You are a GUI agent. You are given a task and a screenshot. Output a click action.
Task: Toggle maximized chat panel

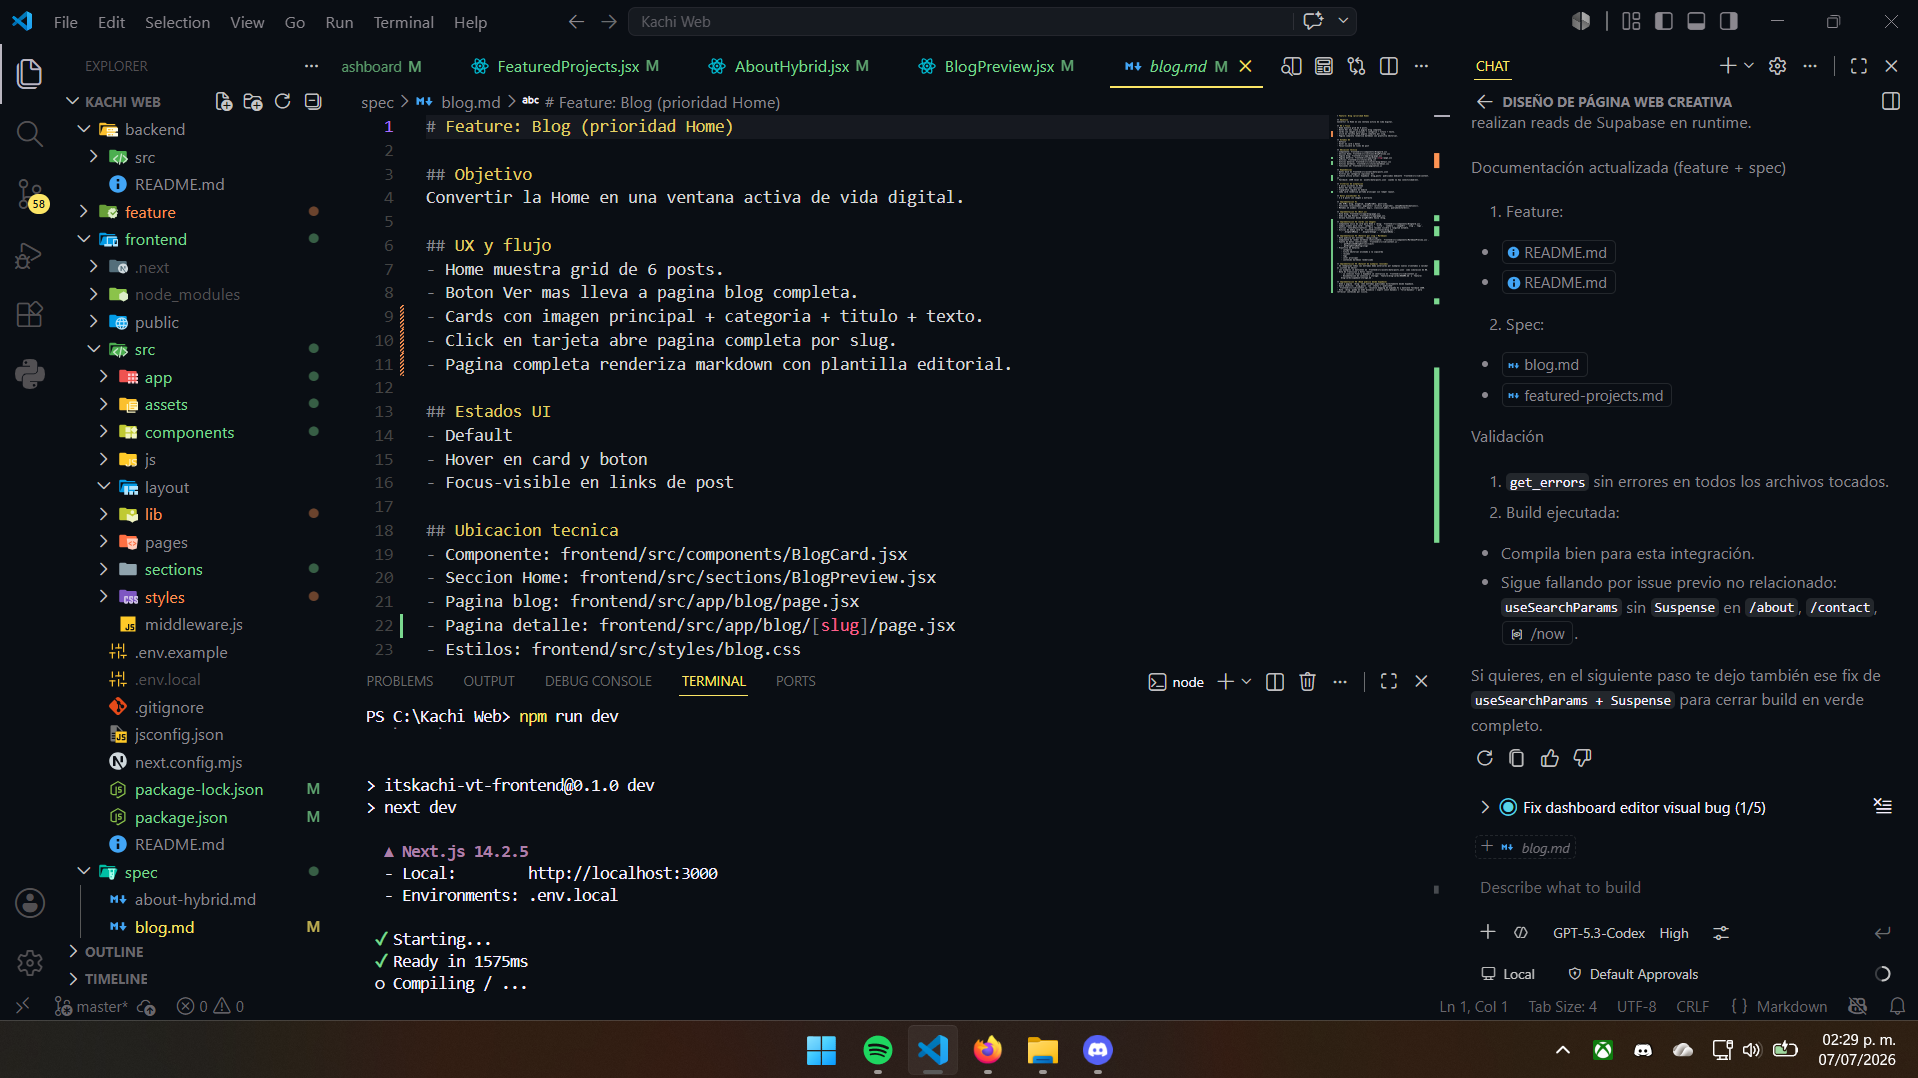pyautogui.click(x=1859, y=66)
